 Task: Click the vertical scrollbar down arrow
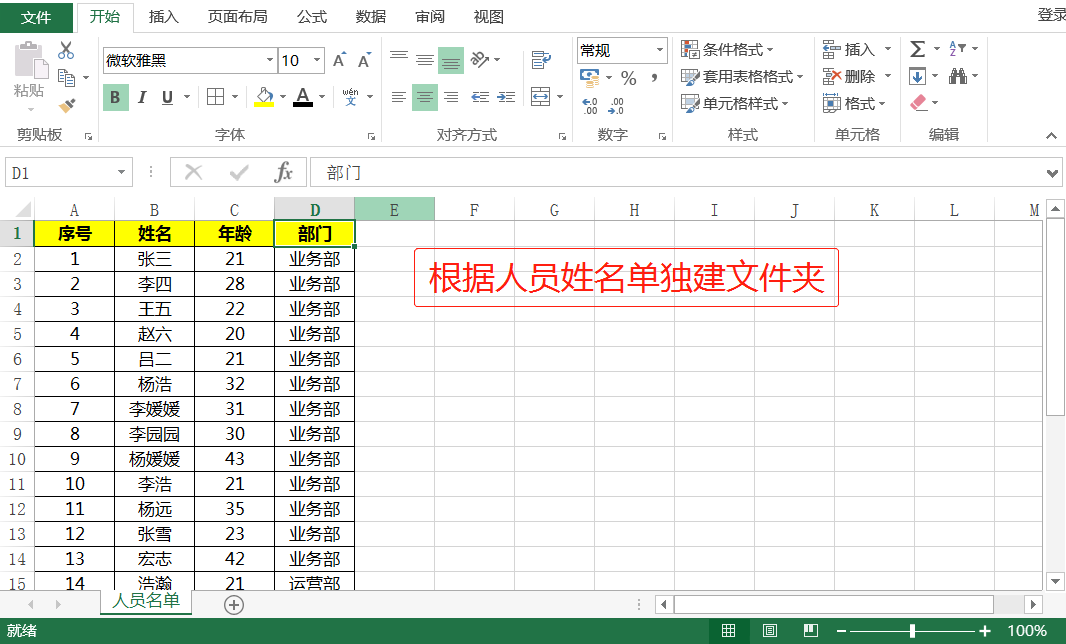pyautogui.click(x=1055, y=581)
